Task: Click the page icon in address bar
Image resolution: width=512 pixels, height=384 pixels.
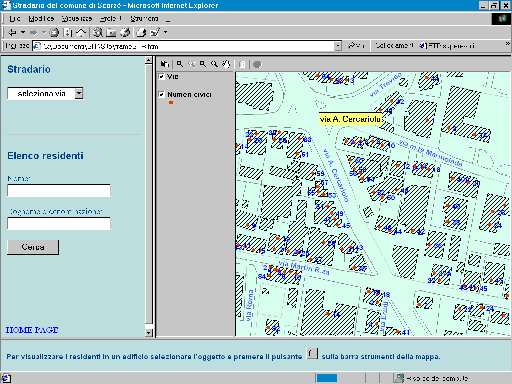Action: pos(37,46)
